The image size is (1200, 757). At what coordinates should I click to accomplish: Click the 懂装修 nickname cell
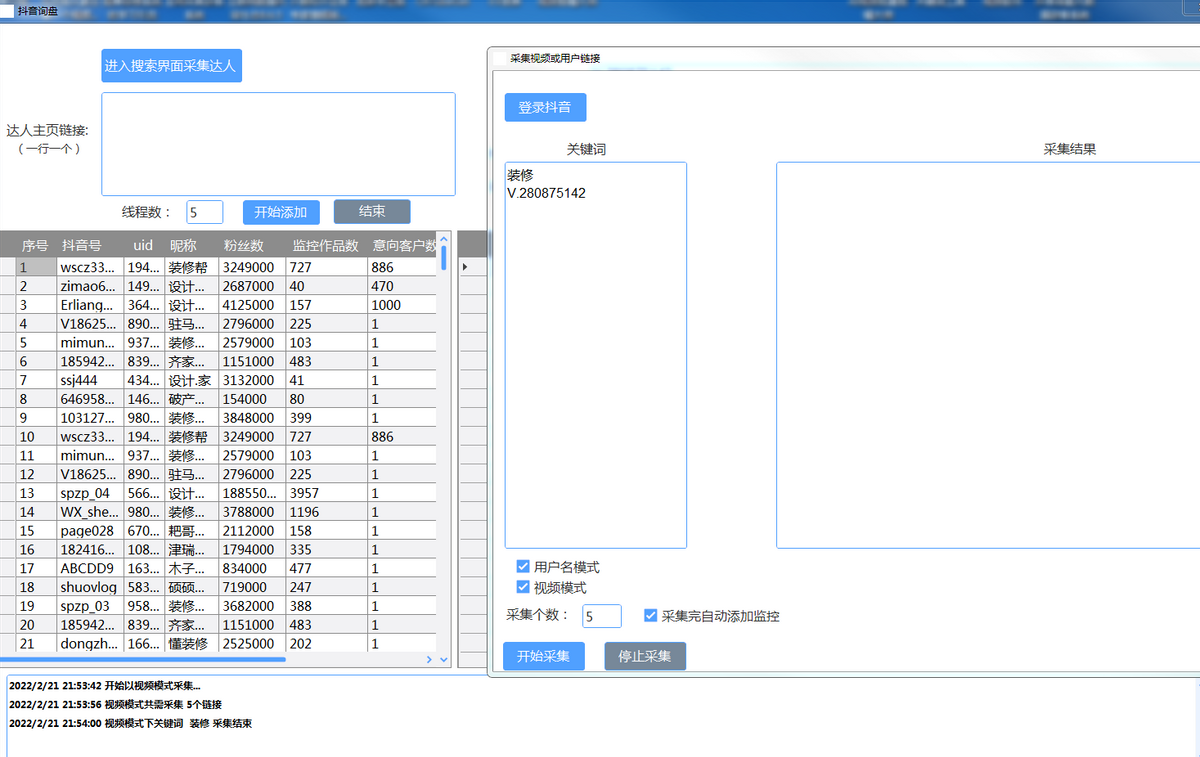[x=191, y=644]
